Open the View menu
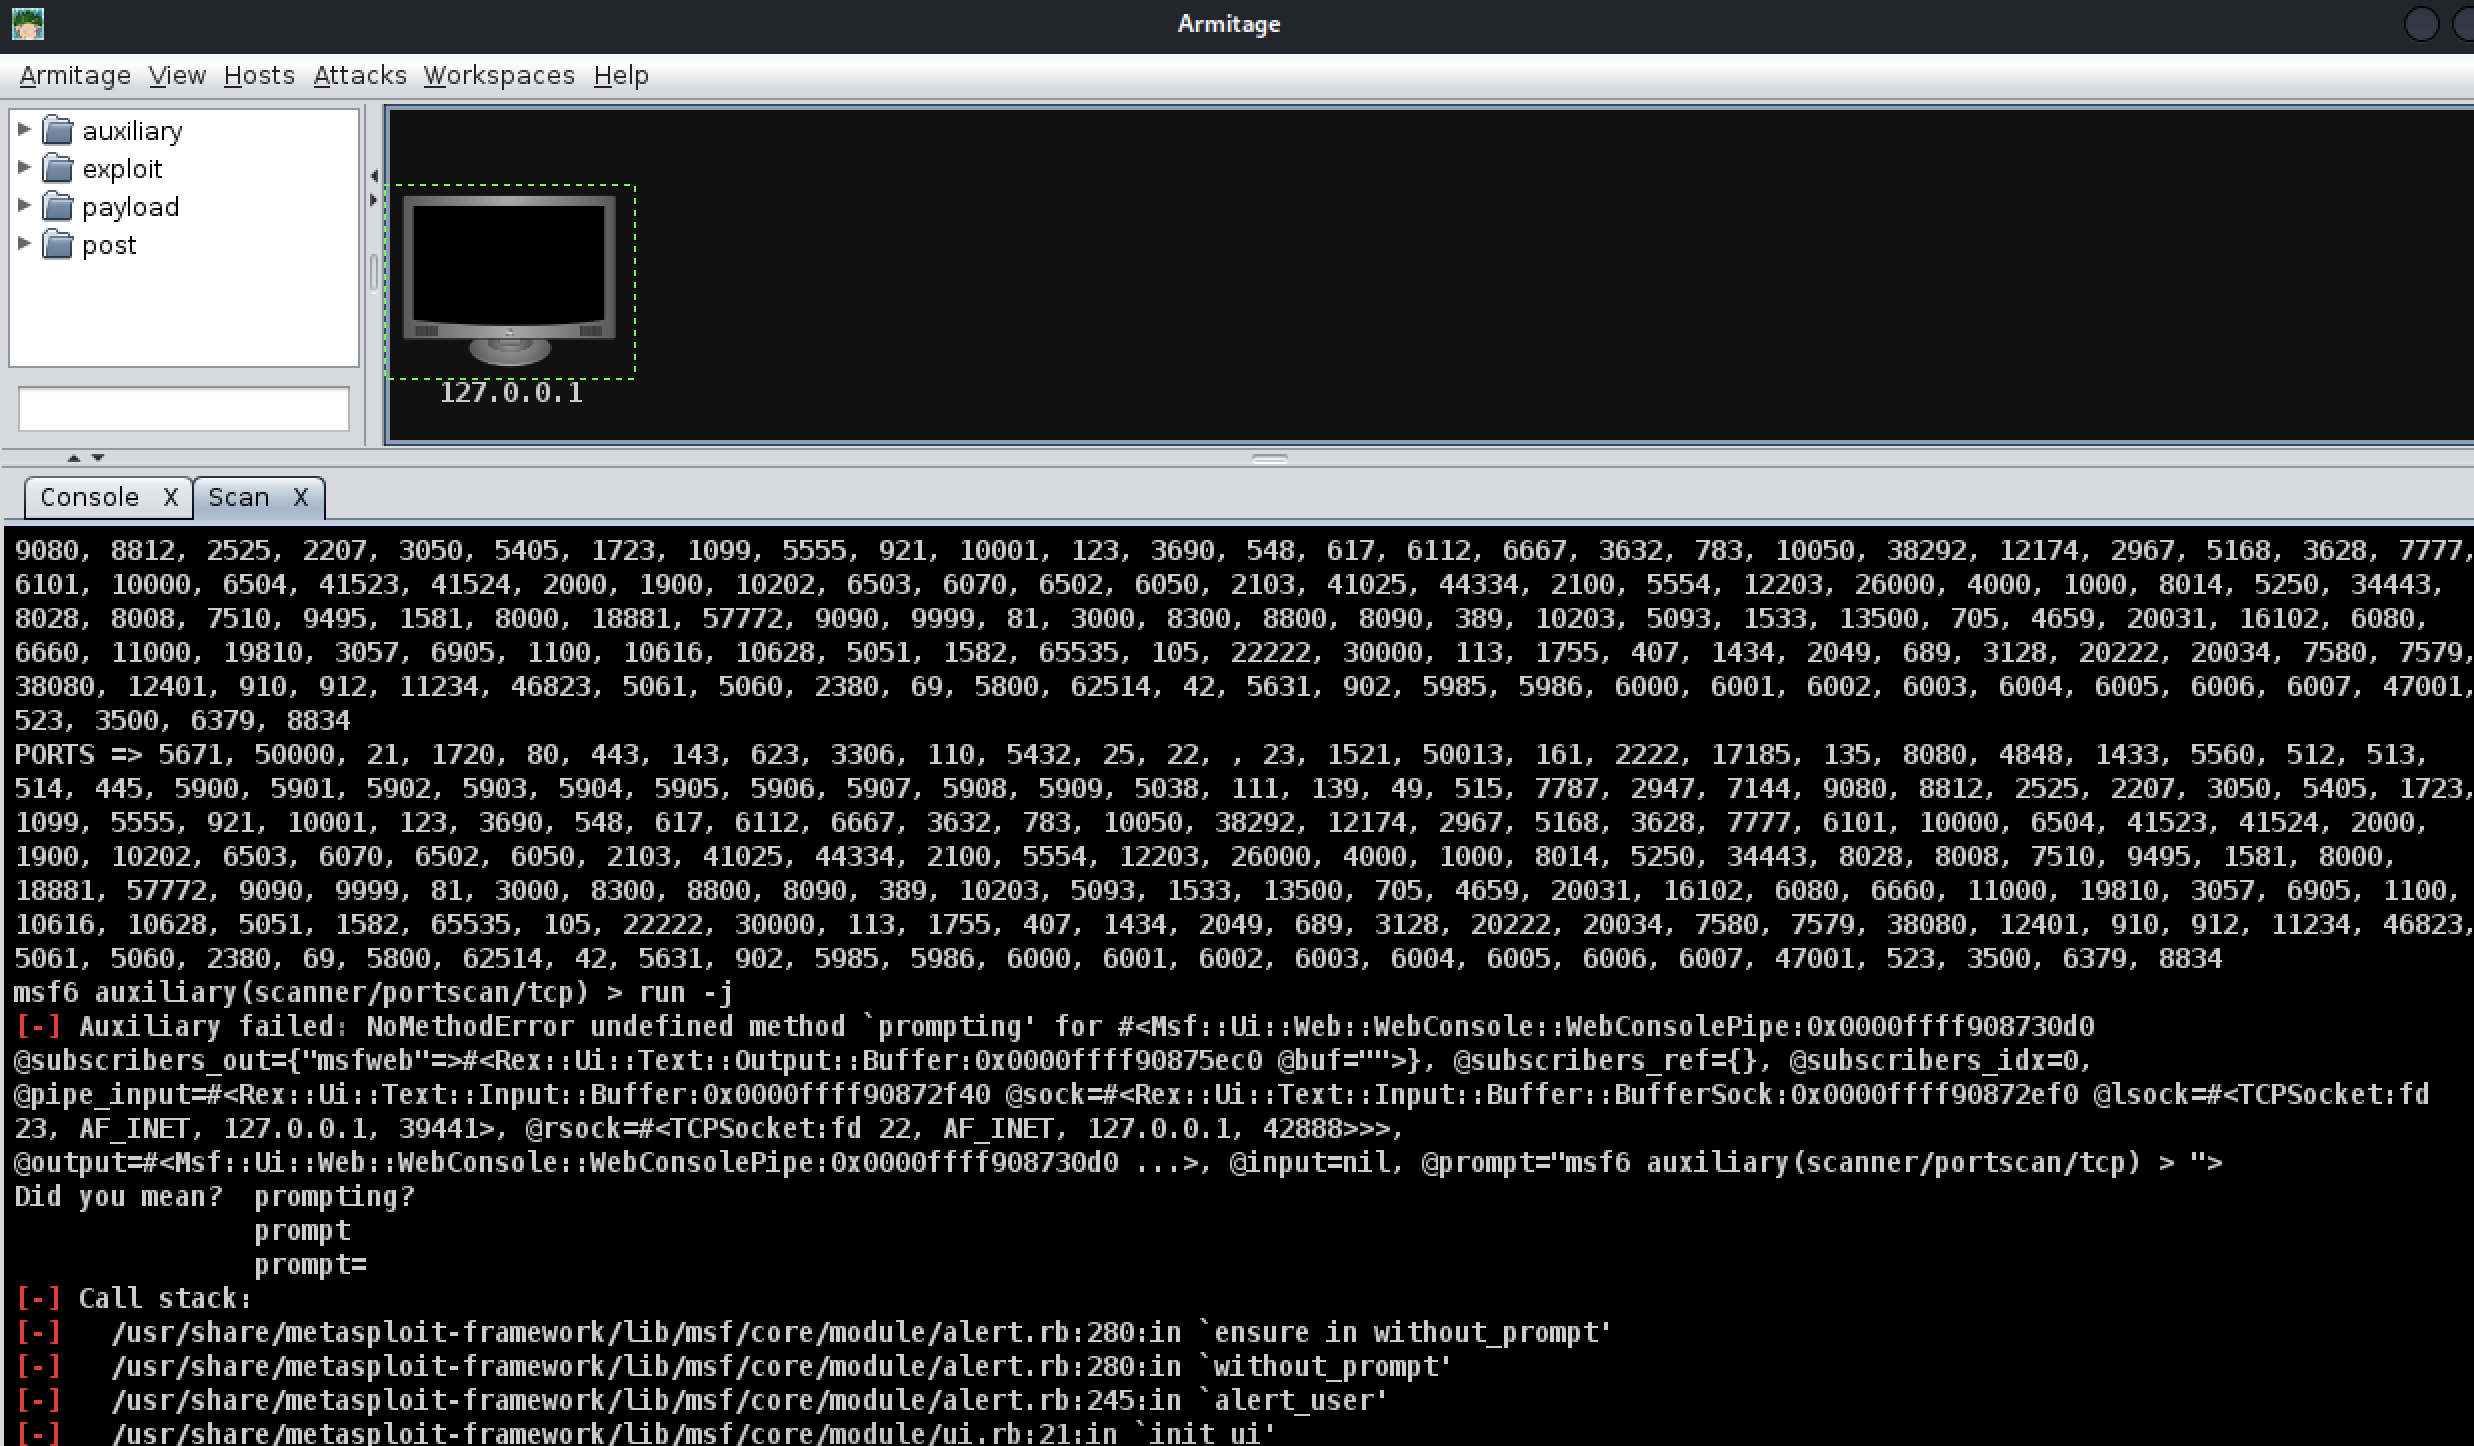The height and width of the screenshot is (1446, 2474). 177,76
